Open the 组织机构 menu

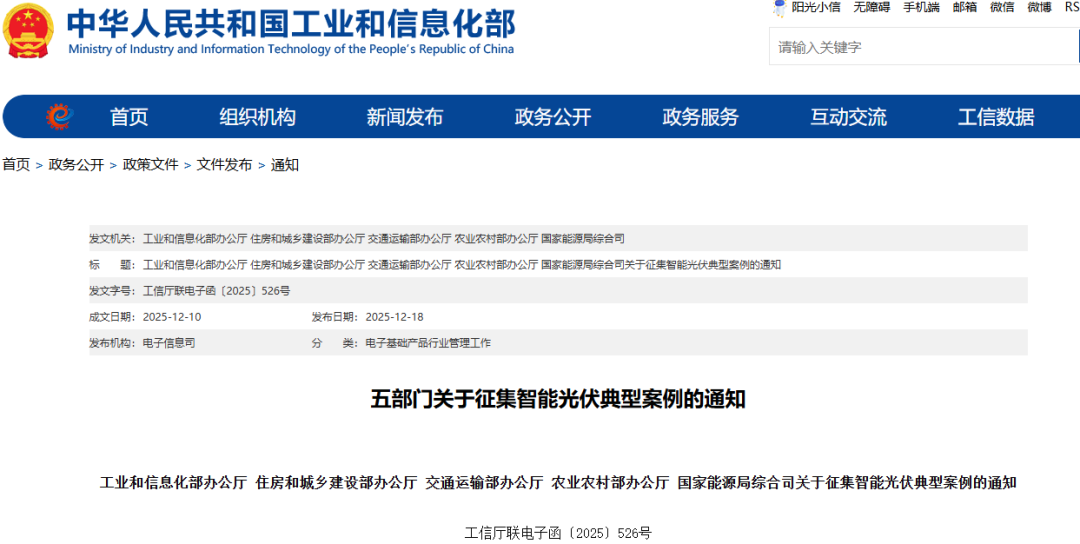coord(257,117)
